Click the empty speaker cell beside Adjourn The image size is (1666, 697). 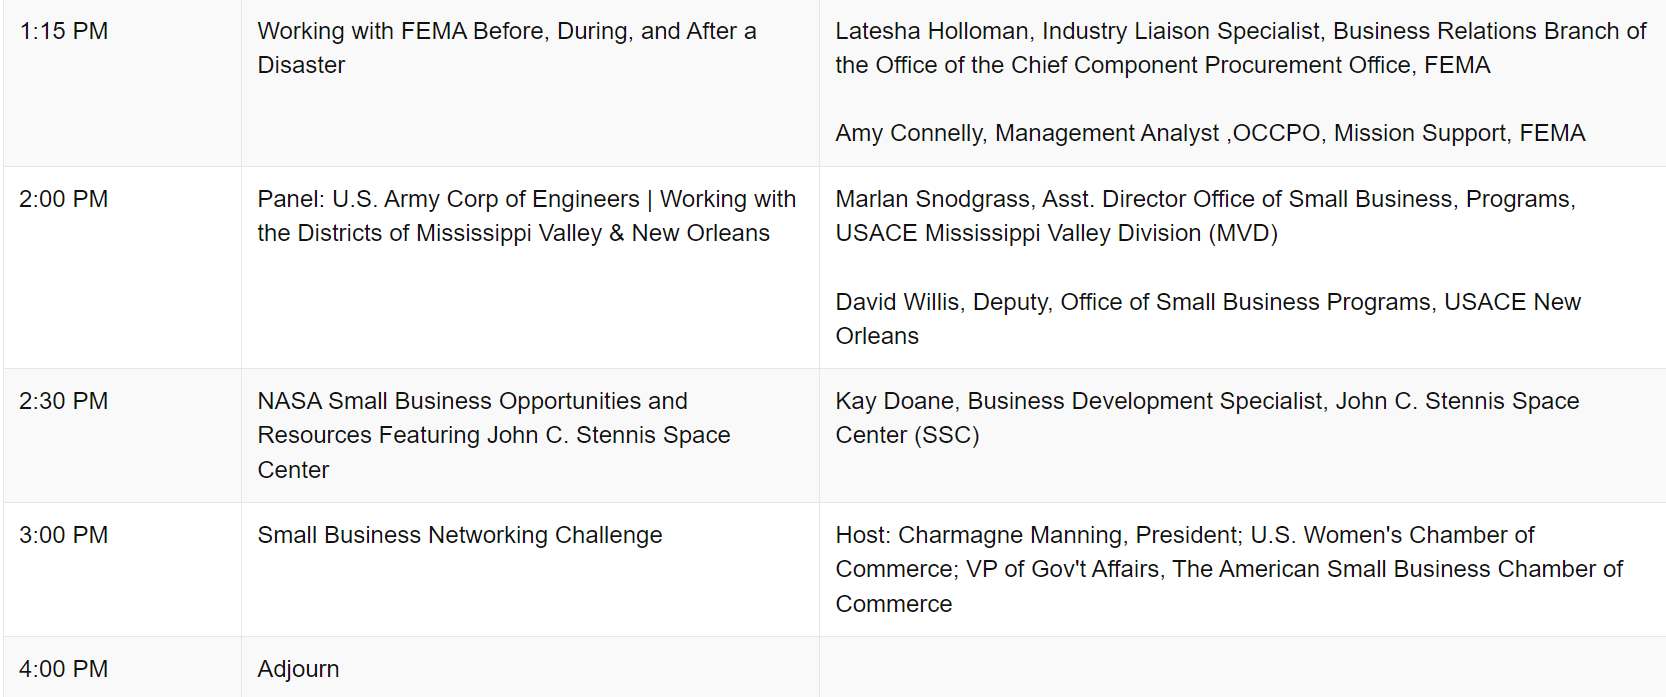(1242, 667)
